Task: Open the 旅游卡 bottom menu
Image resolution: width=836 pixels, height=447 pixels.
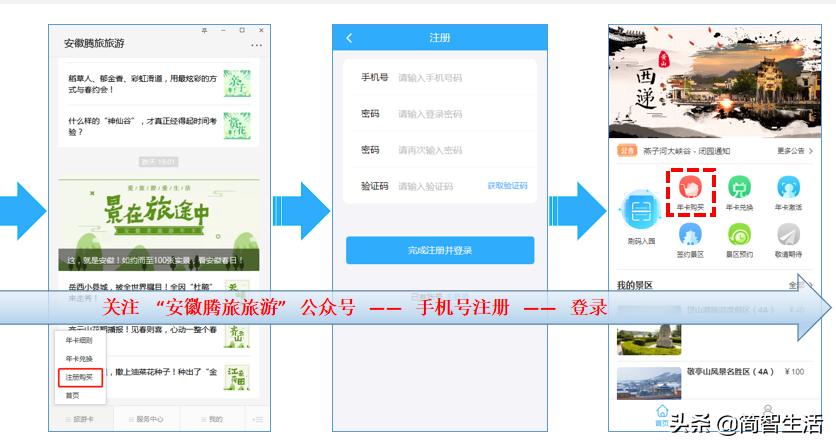Action: pyautogui.click(x=81, y=419)
